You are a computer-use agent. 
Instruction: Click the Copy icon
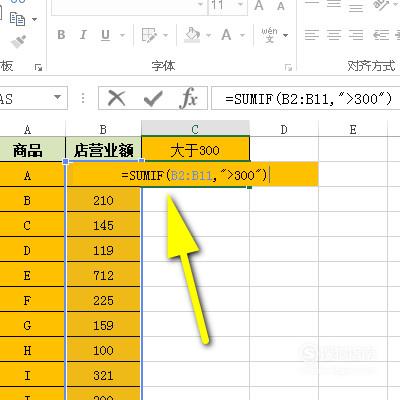pyautogui.click(x=17, y=19)
